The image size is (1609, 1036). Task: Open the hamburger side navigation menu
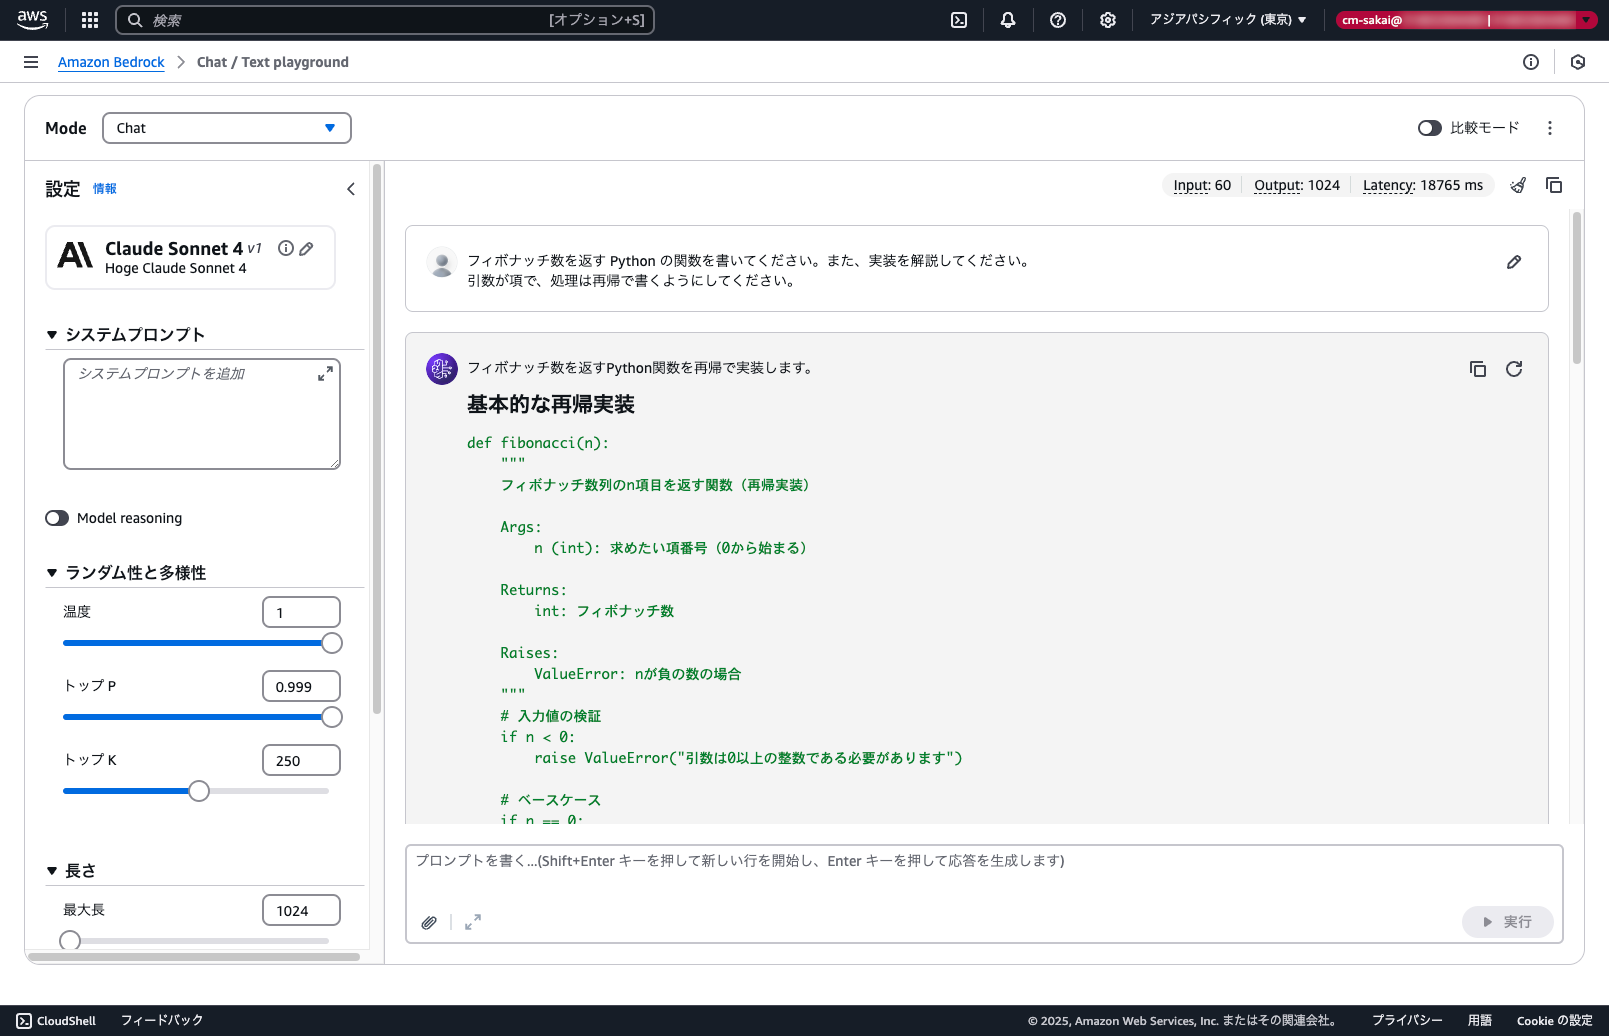[x=31, y=62]
